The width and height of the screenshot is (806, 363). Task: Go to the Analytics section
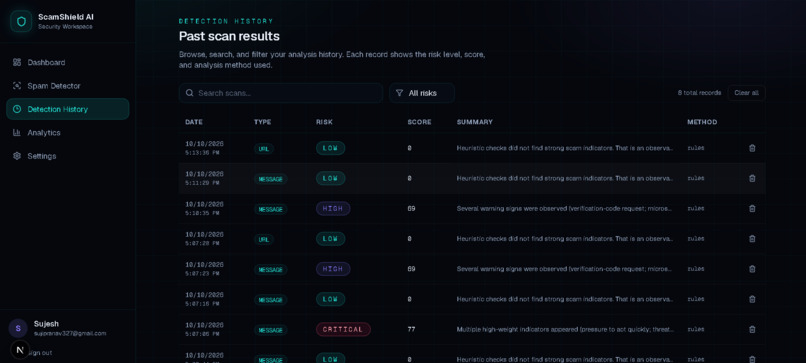point(67,133)
